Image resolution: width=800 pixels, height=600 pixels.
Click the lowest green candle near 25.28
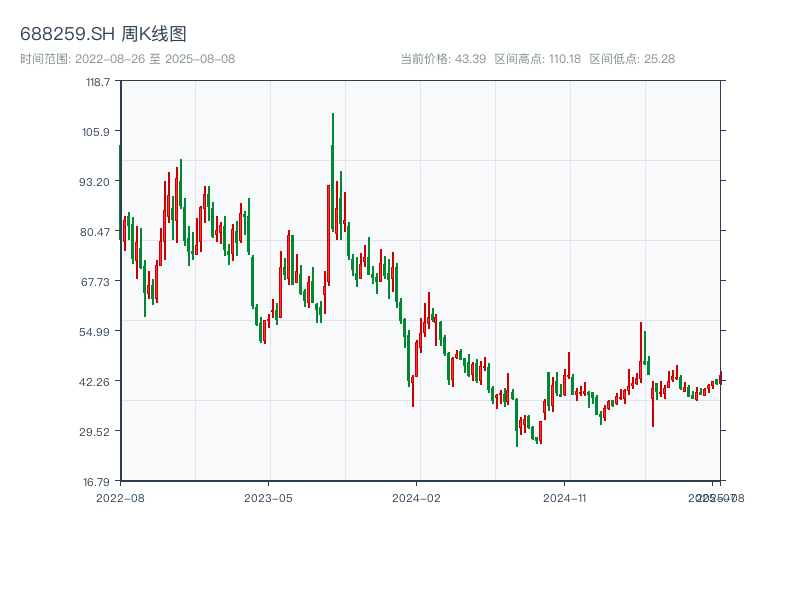coord(517,422)
